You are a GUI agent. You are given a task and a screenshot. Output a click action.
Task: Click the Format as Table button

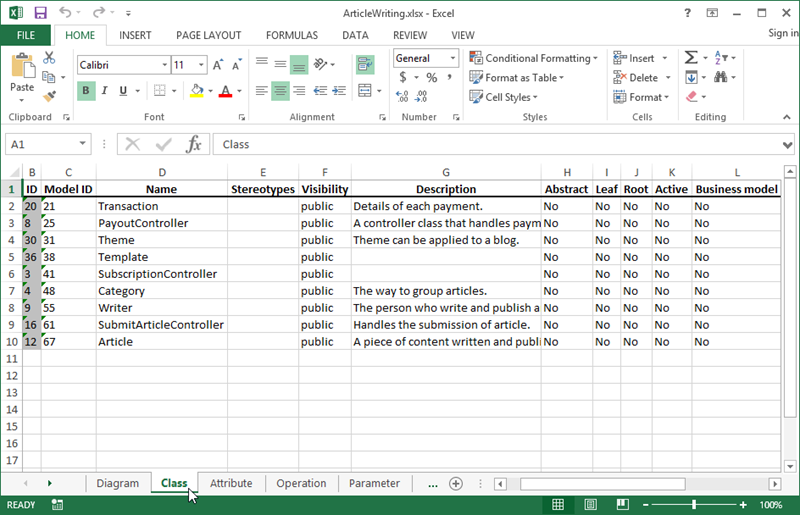[x=517, y=78]
